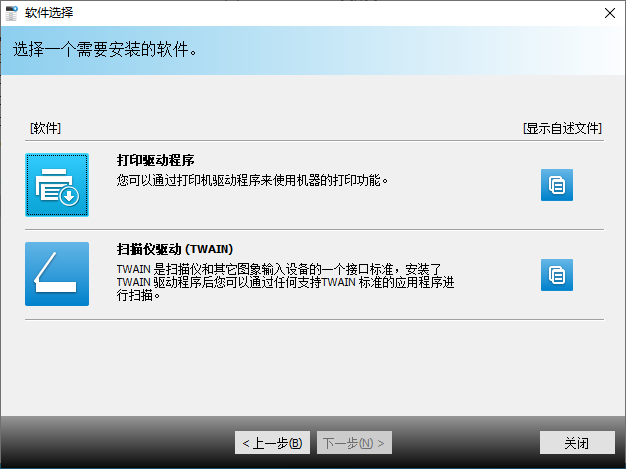The width and height of the screenshot is (626, 469).
Task: Go back with 上一步(B) button
Action: point(272,443)
